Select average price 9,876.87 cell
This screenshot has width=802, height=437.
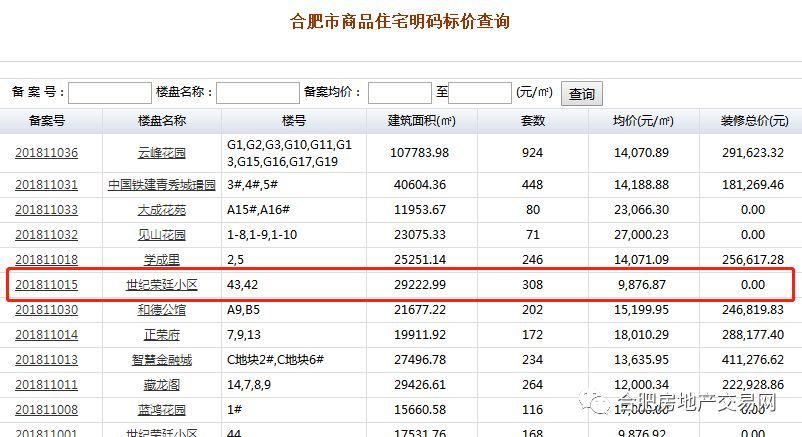click(x=641, y=285)
